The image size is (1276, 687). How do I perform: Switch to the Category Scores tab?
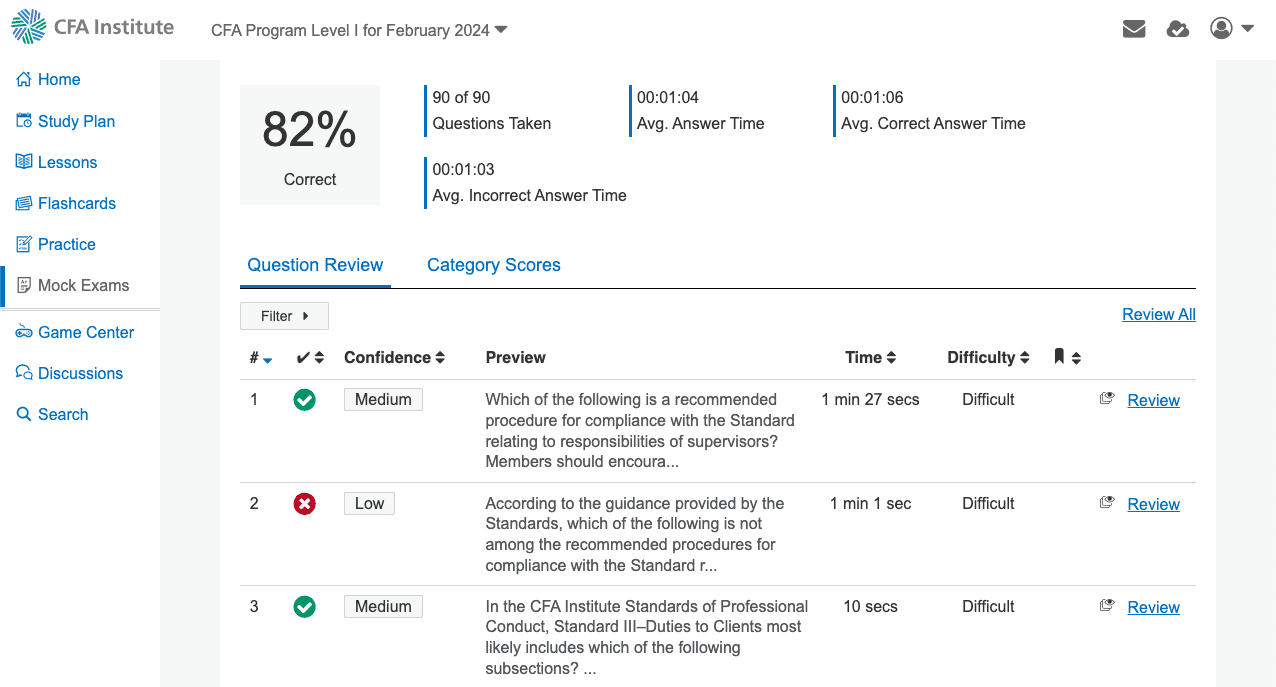[493, 265]
